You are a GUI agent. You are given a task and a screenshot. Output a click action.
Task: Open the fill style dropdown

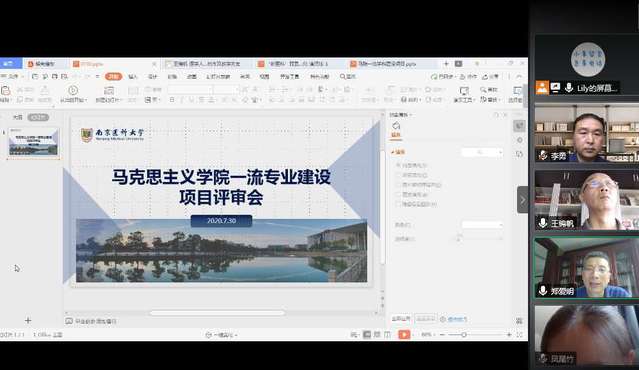[x=482, y=152]
